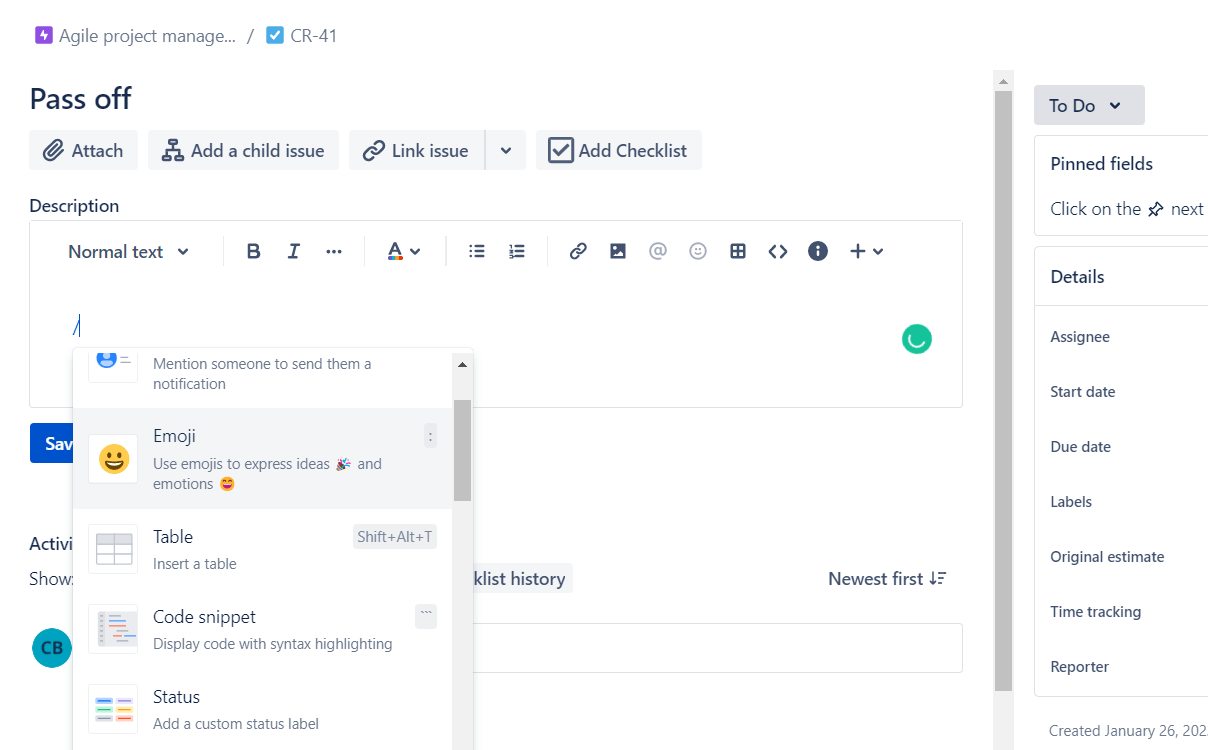Expand the arrow next to Link issue

pos(506,151)
